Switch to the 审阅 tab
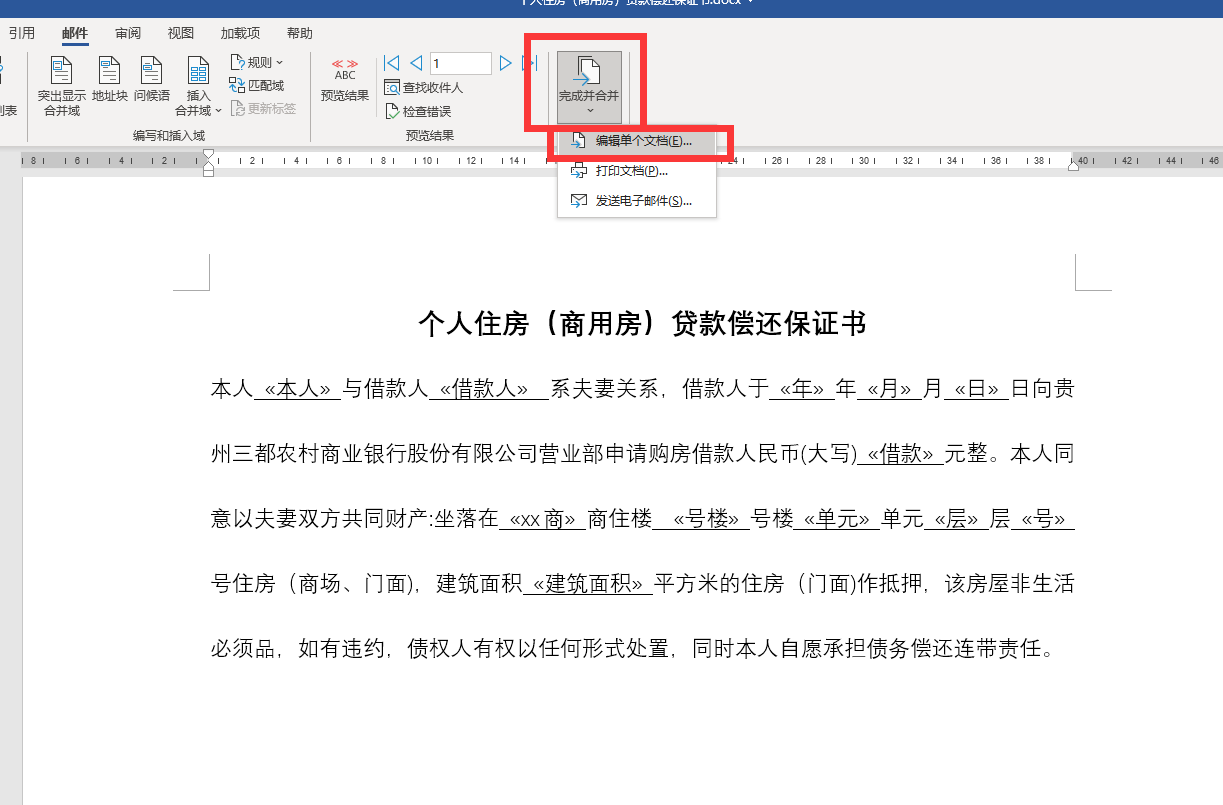Screen dimensions: 1223x805 pyautogui.click(x=128, y=33)
